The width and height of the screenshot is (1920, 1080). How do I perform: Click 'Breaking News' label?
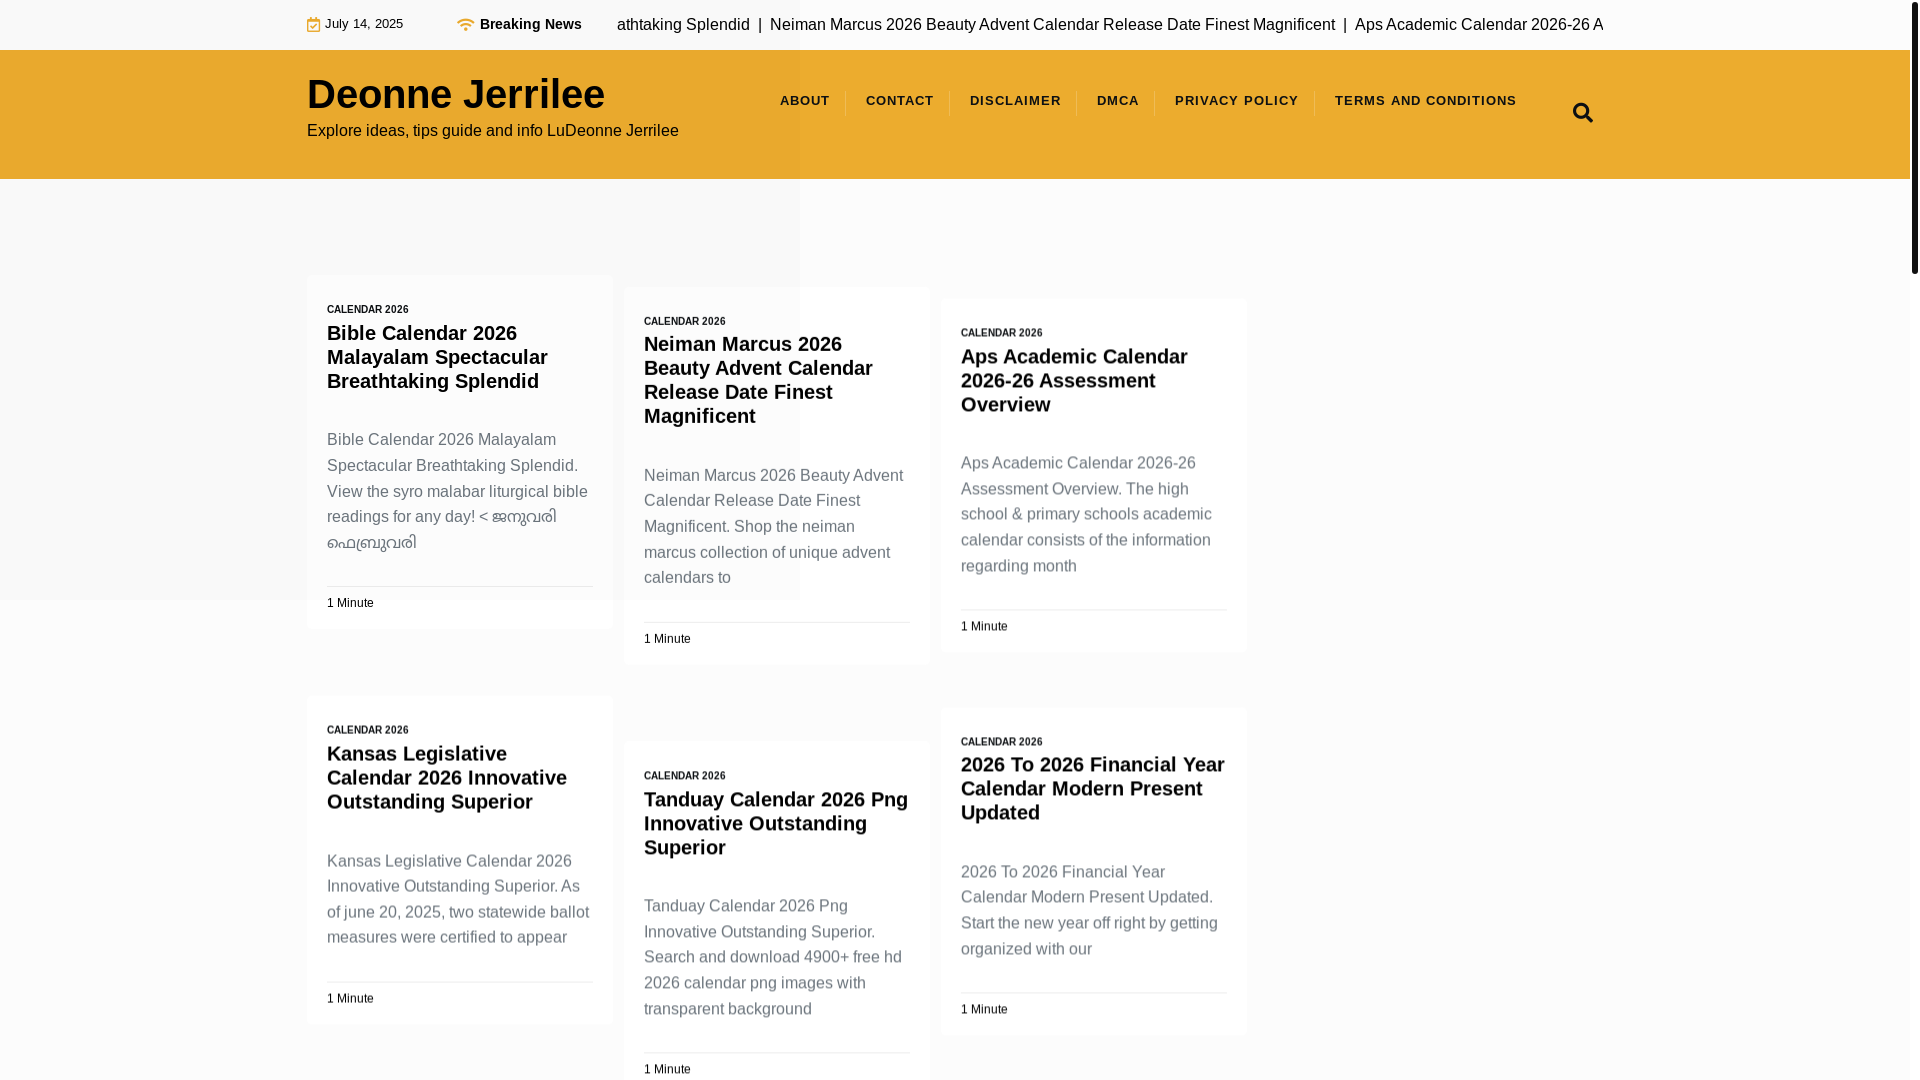(531, 24)
